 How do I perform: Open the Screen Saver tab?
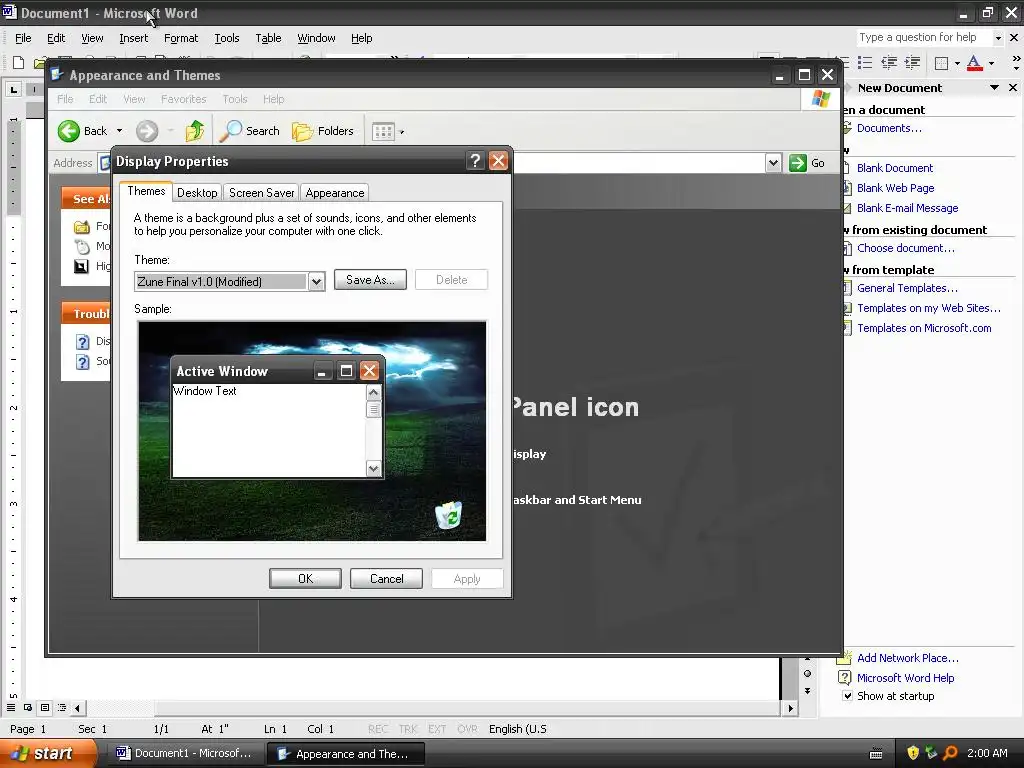[x=261, y=193]
